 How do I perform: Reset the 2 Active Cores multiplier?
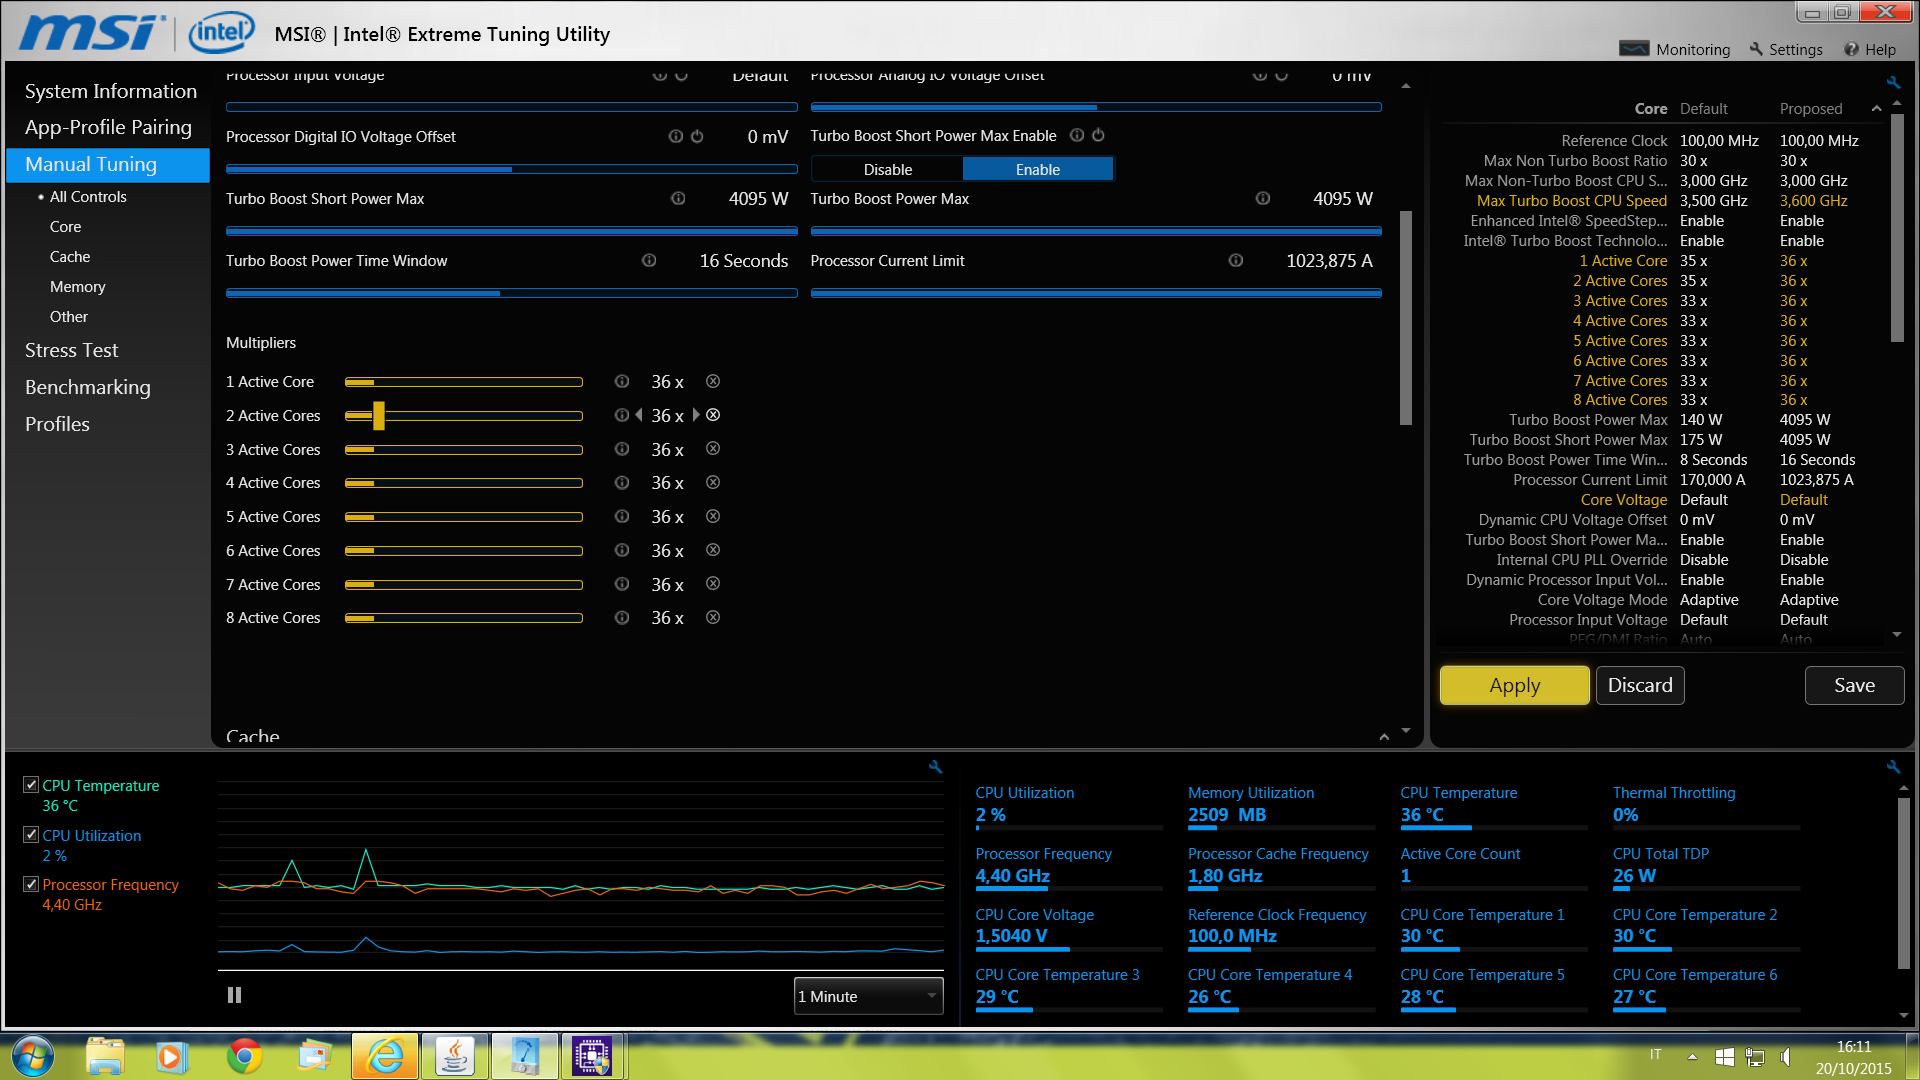coord(713,415)
